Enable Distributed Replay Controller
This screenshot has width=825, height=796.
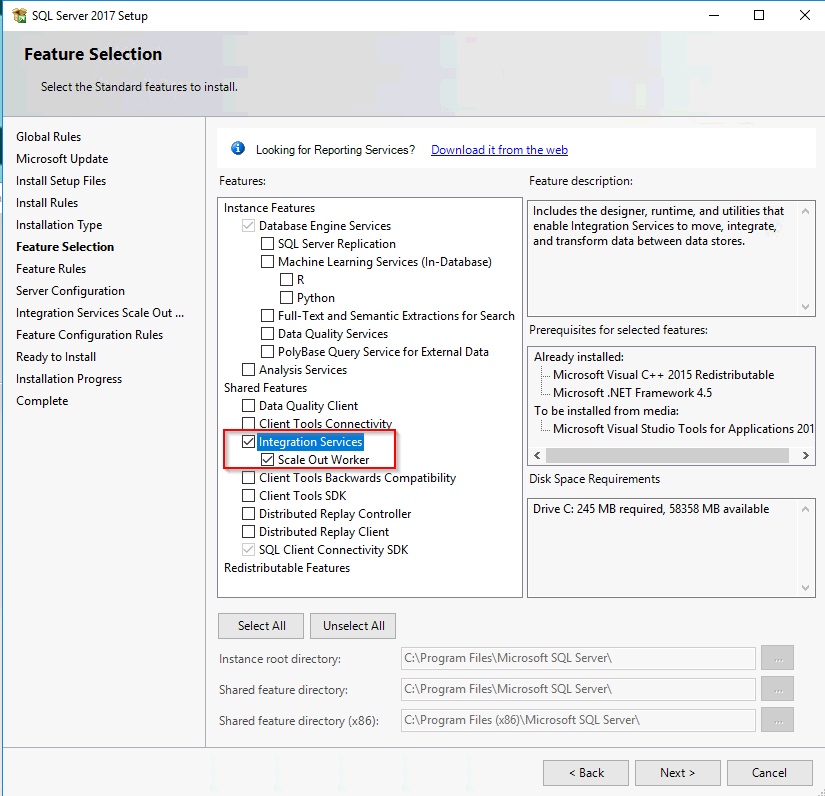pos(248,513)
